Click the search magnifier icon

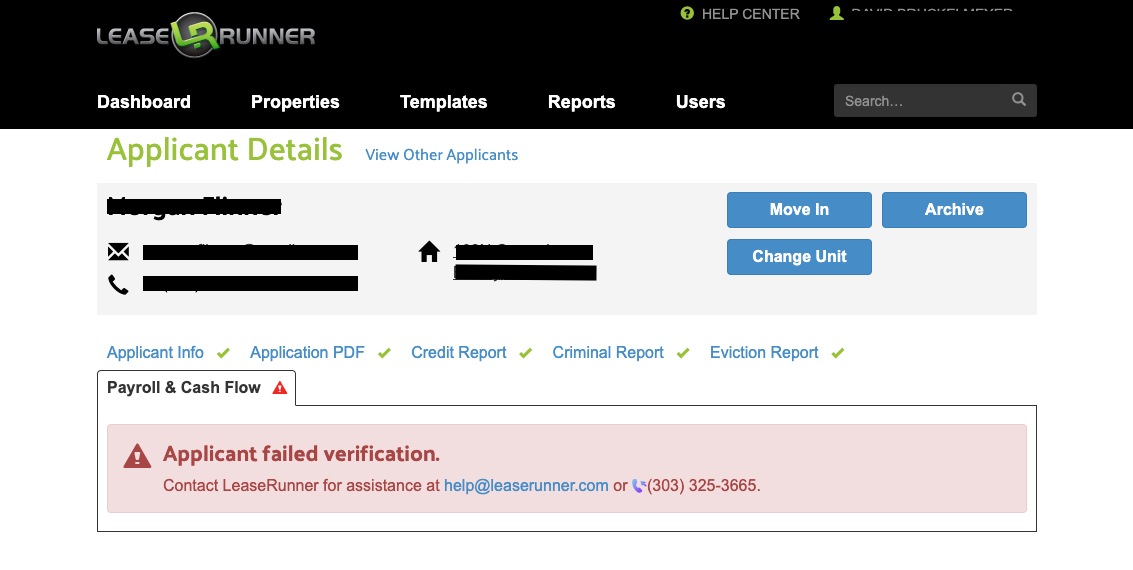1019,100
